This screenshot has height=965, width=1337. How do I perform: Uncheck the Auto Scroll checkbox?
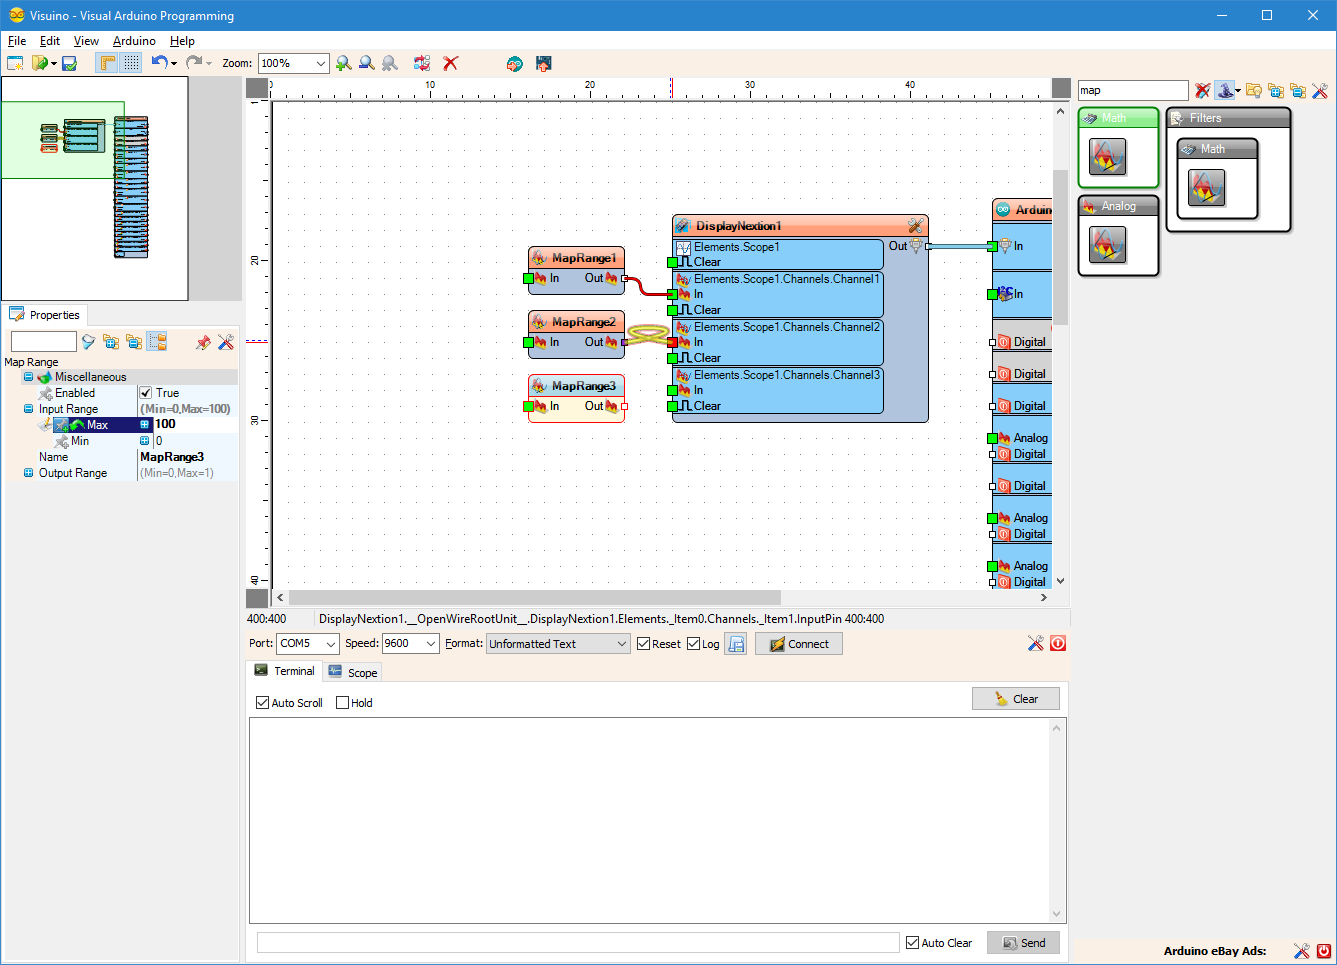(263, 703)
